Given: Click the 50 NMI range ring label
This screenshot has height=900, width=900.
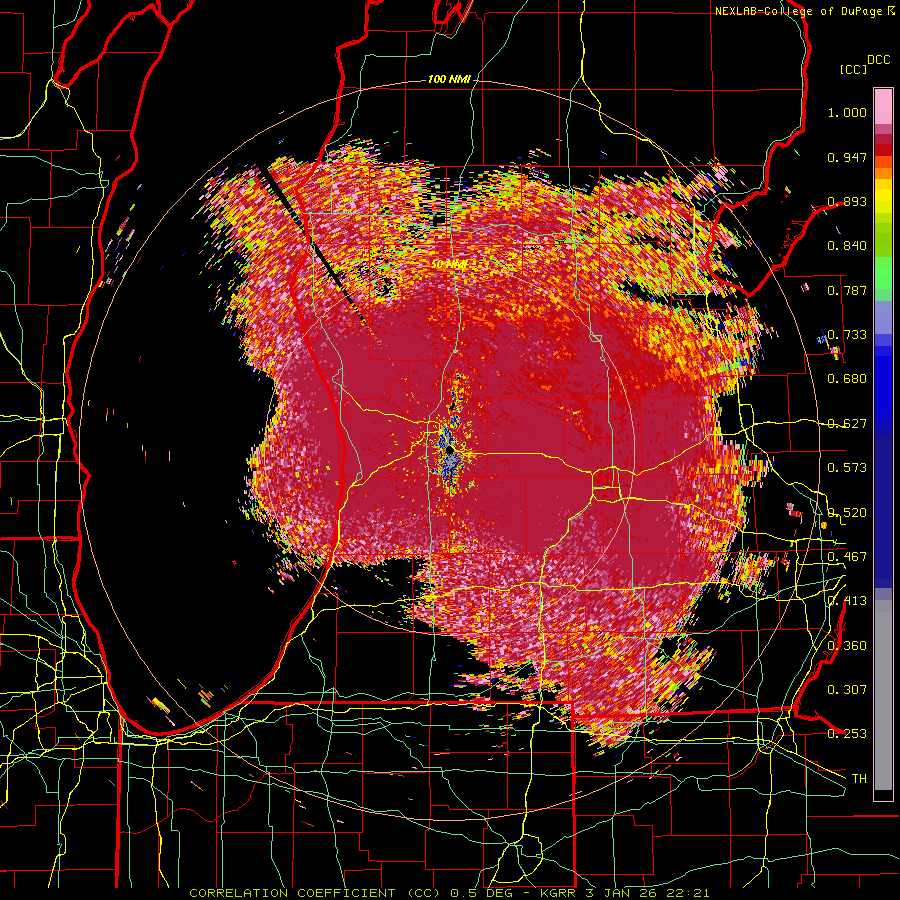Looking at the screenshot, I should (x=449, y=264).
